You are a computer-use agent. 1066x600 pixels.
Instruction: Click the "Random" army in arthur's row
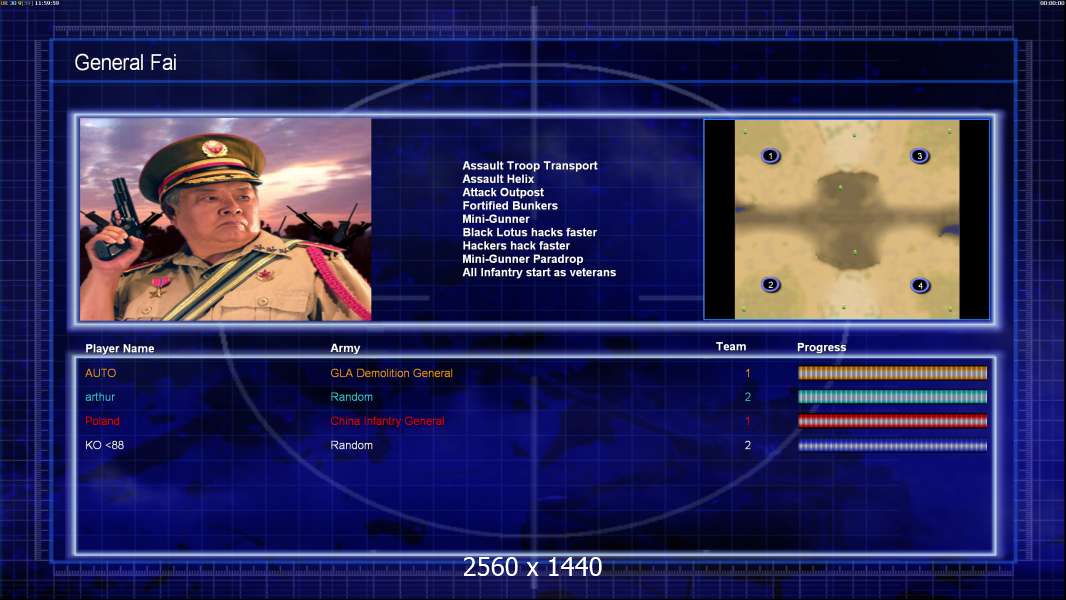(351, 397)
